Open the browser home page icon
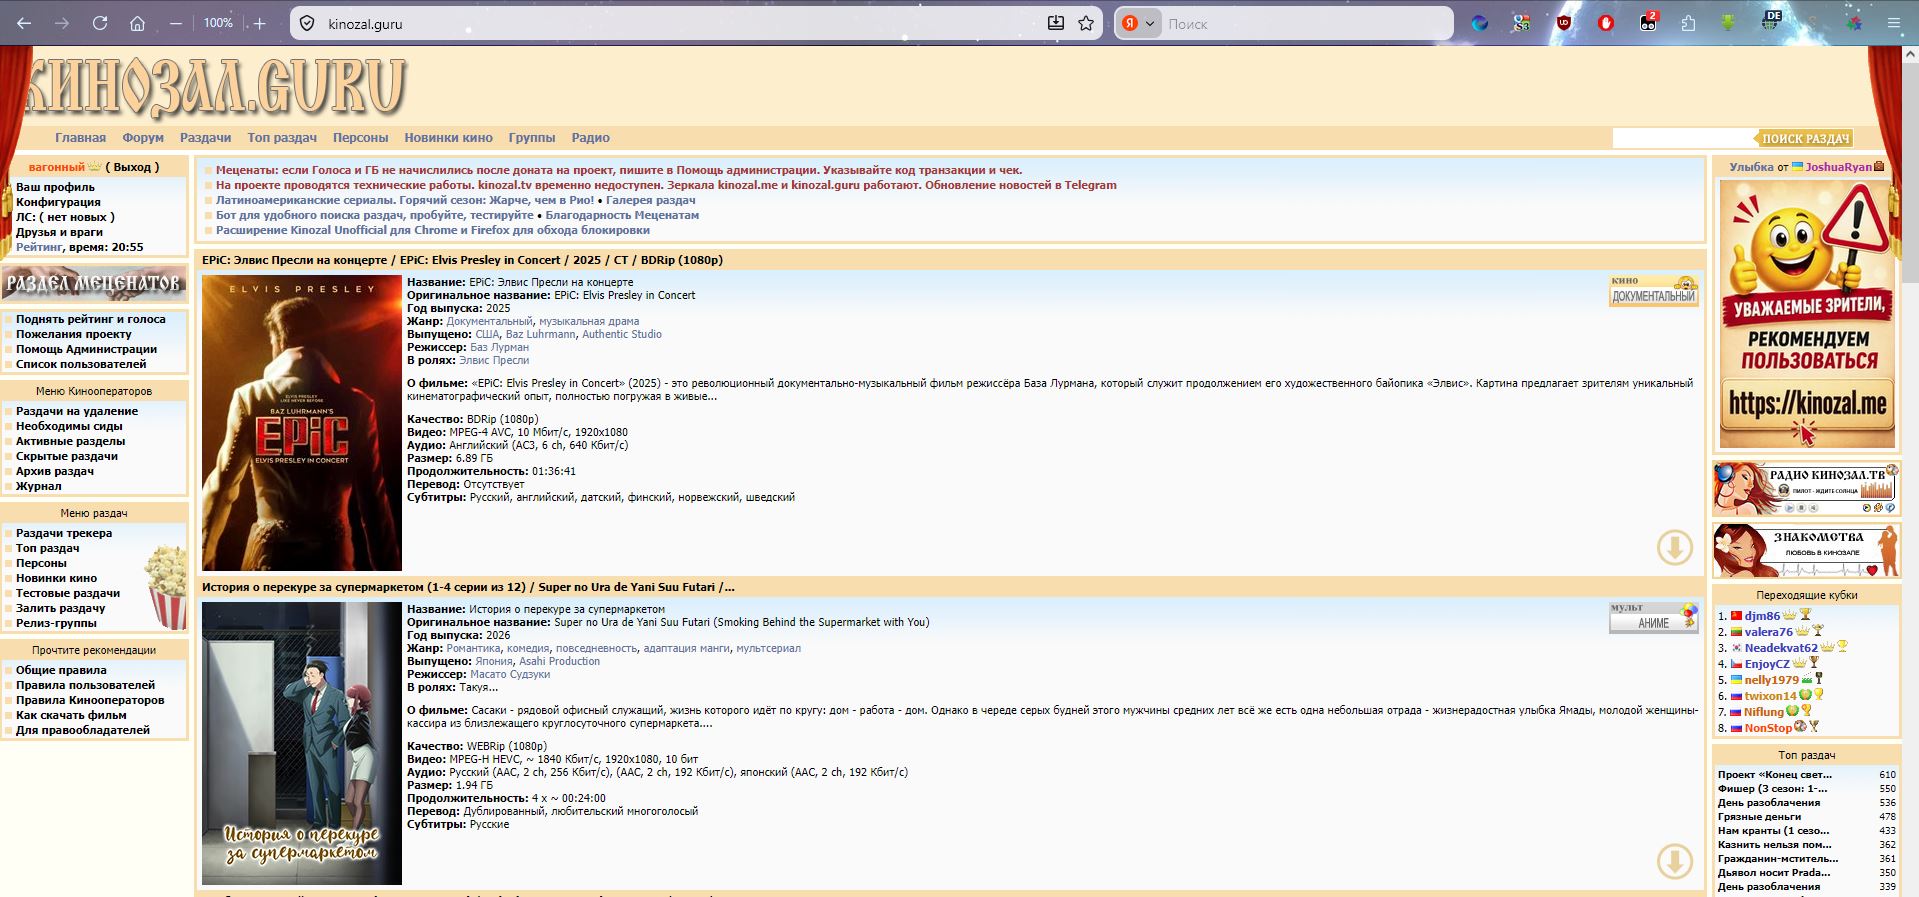Image resolution: width=1919 pixels, height=897 pixels. [x=138, y=23]
